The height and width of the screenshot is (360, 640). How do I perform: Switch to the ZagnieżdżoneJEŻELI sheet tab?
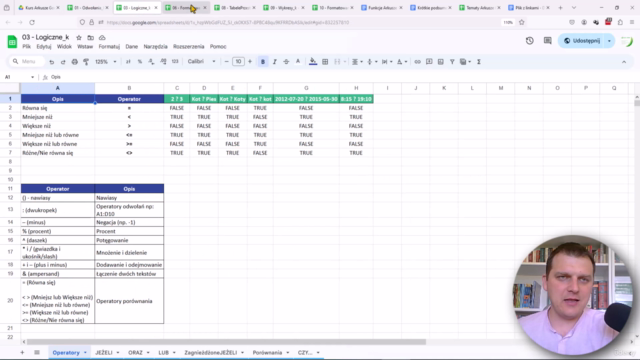click(211, 353)
